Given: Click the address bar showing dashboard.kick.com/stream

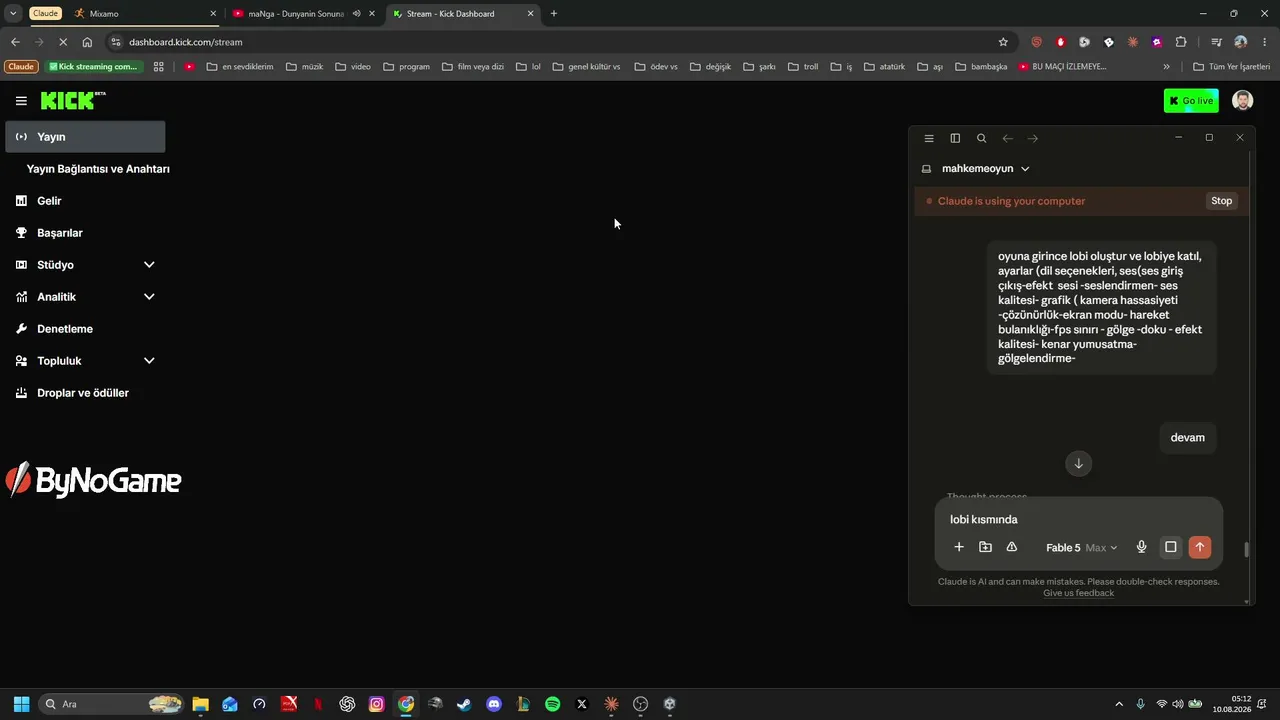Looking at the screenshot, I should coord(560,42).
